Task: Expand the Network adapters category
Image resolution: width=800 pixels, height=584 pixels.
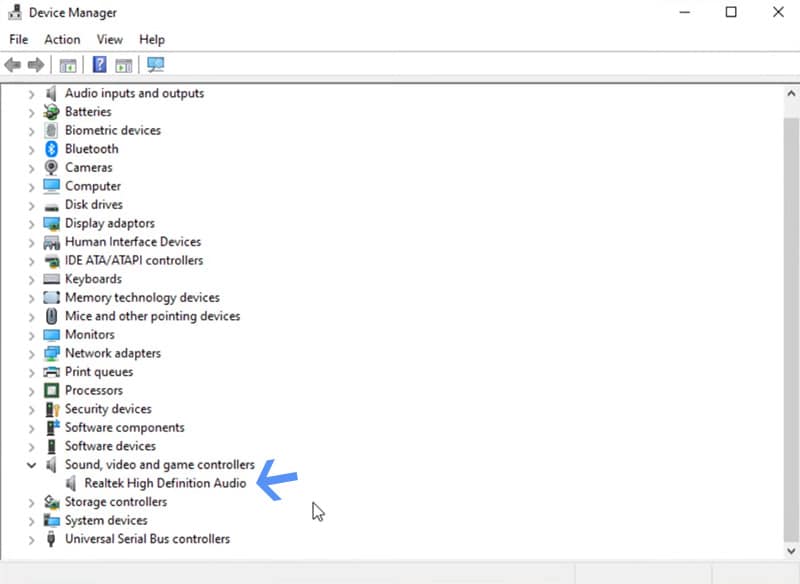Action: [x=31, y=353]
